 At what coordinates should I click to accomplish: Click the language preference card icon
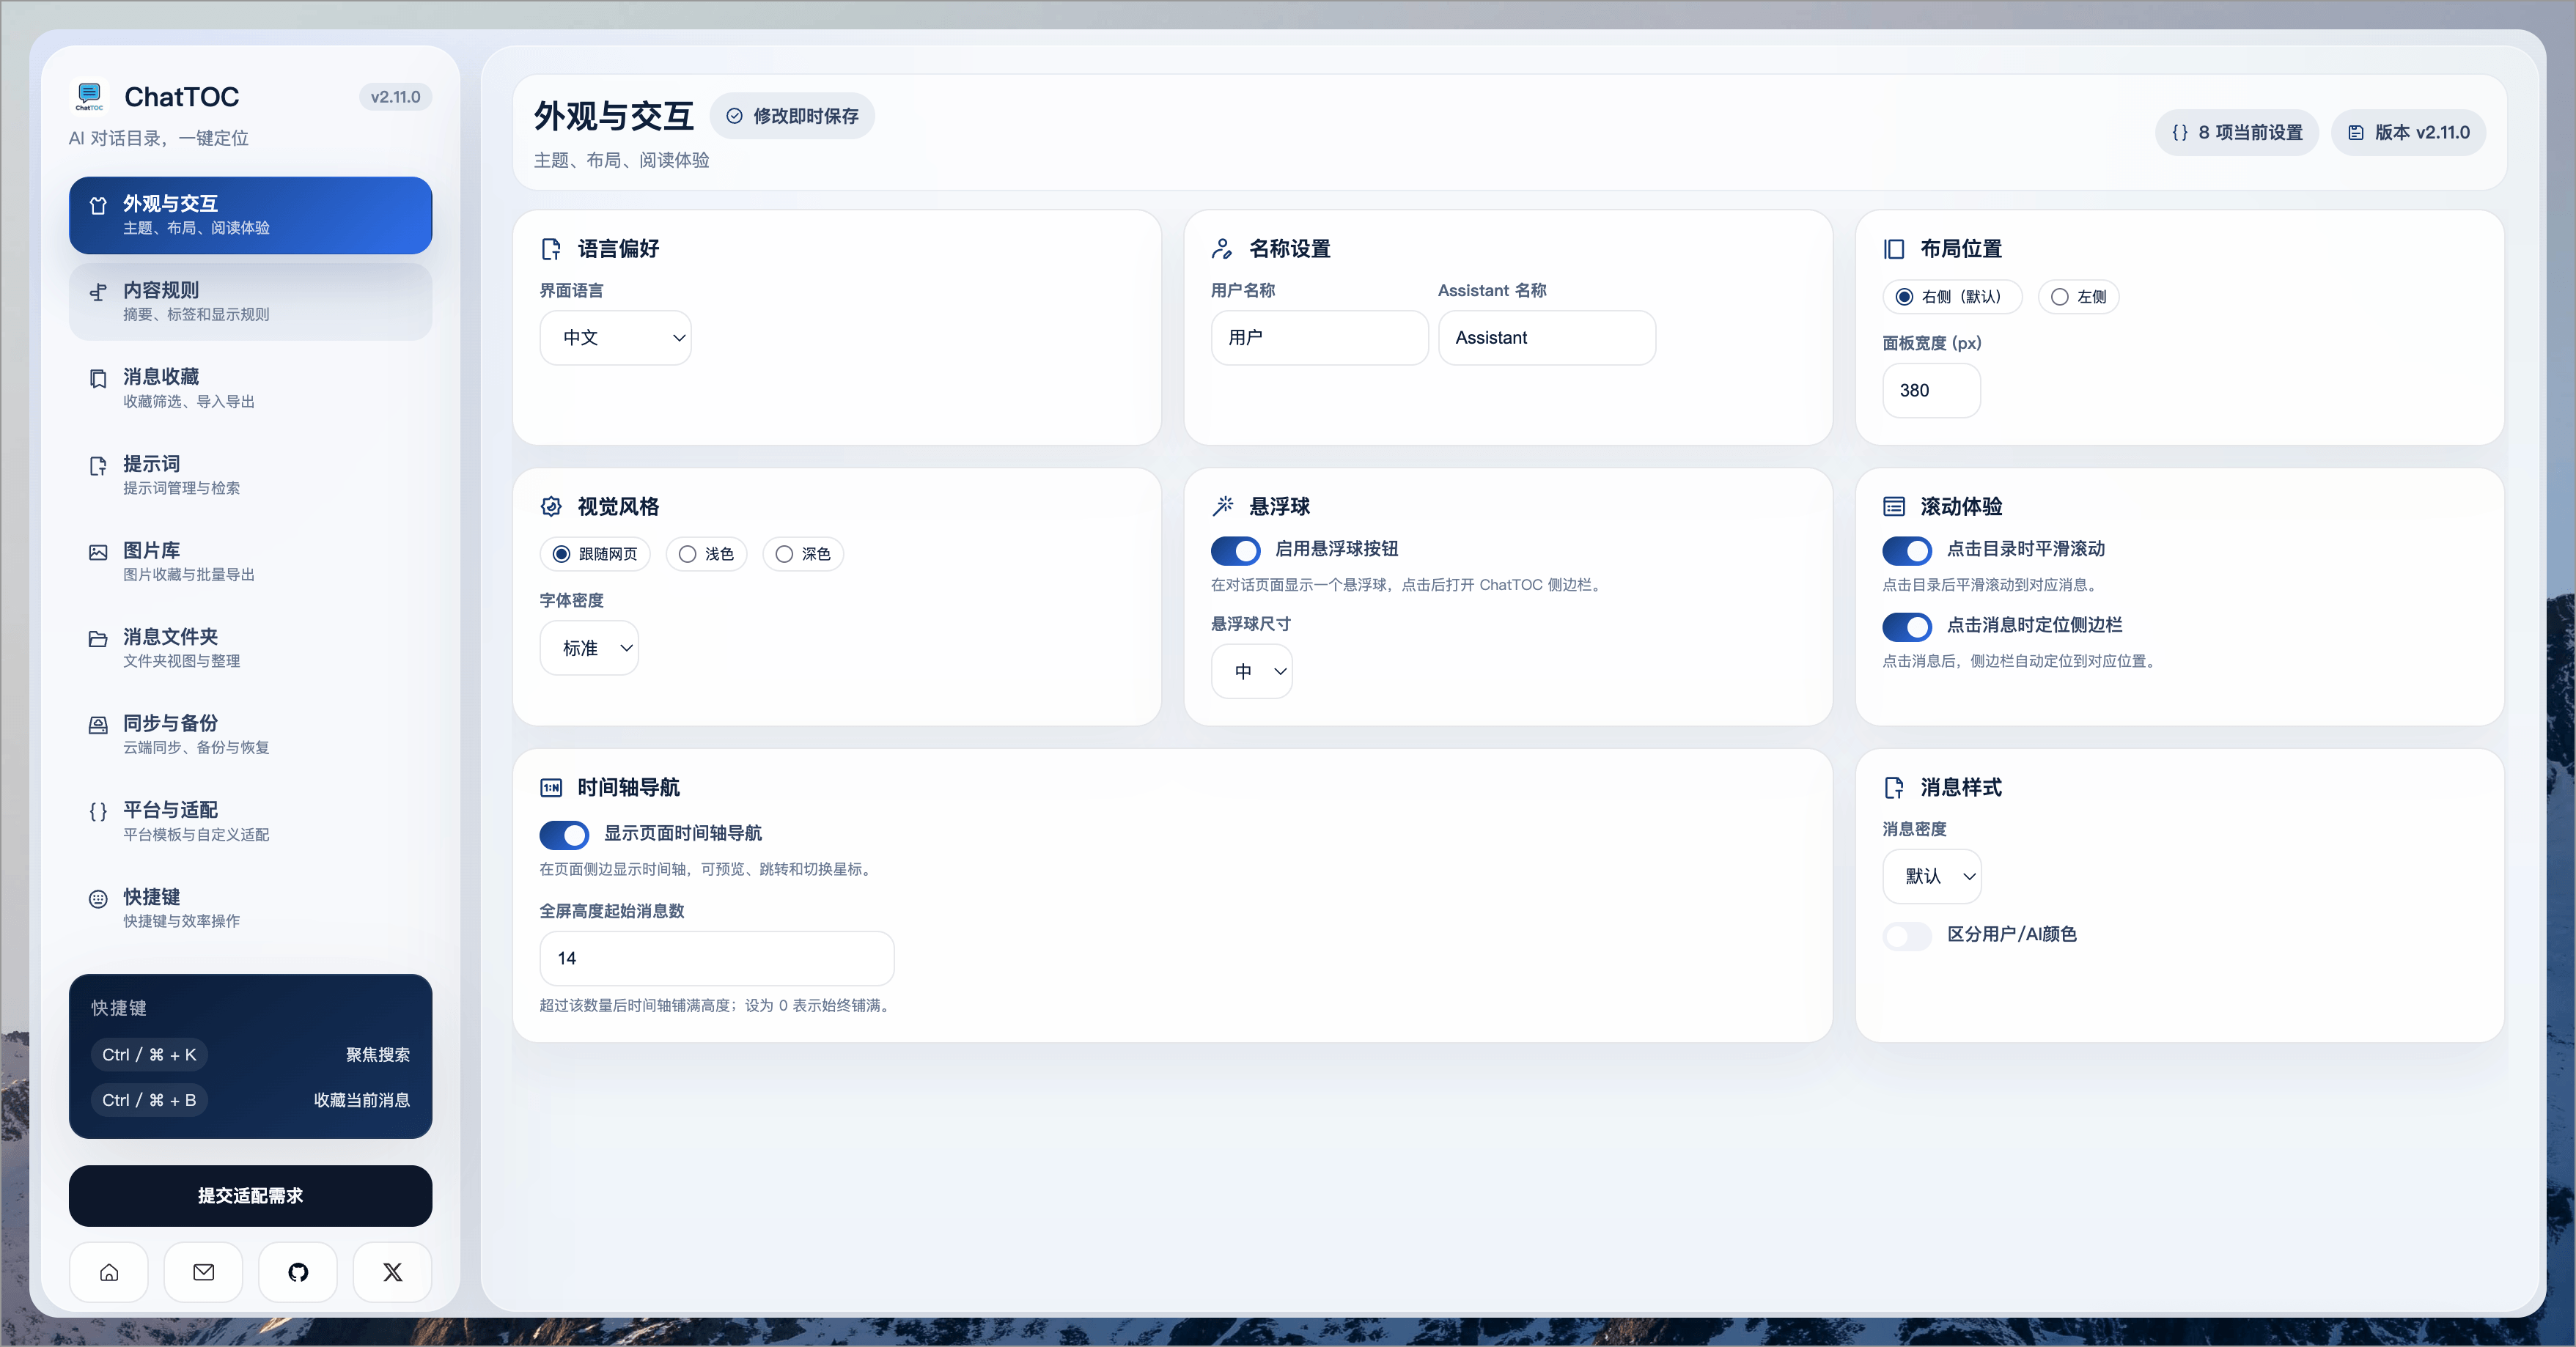tap(551, 249)
